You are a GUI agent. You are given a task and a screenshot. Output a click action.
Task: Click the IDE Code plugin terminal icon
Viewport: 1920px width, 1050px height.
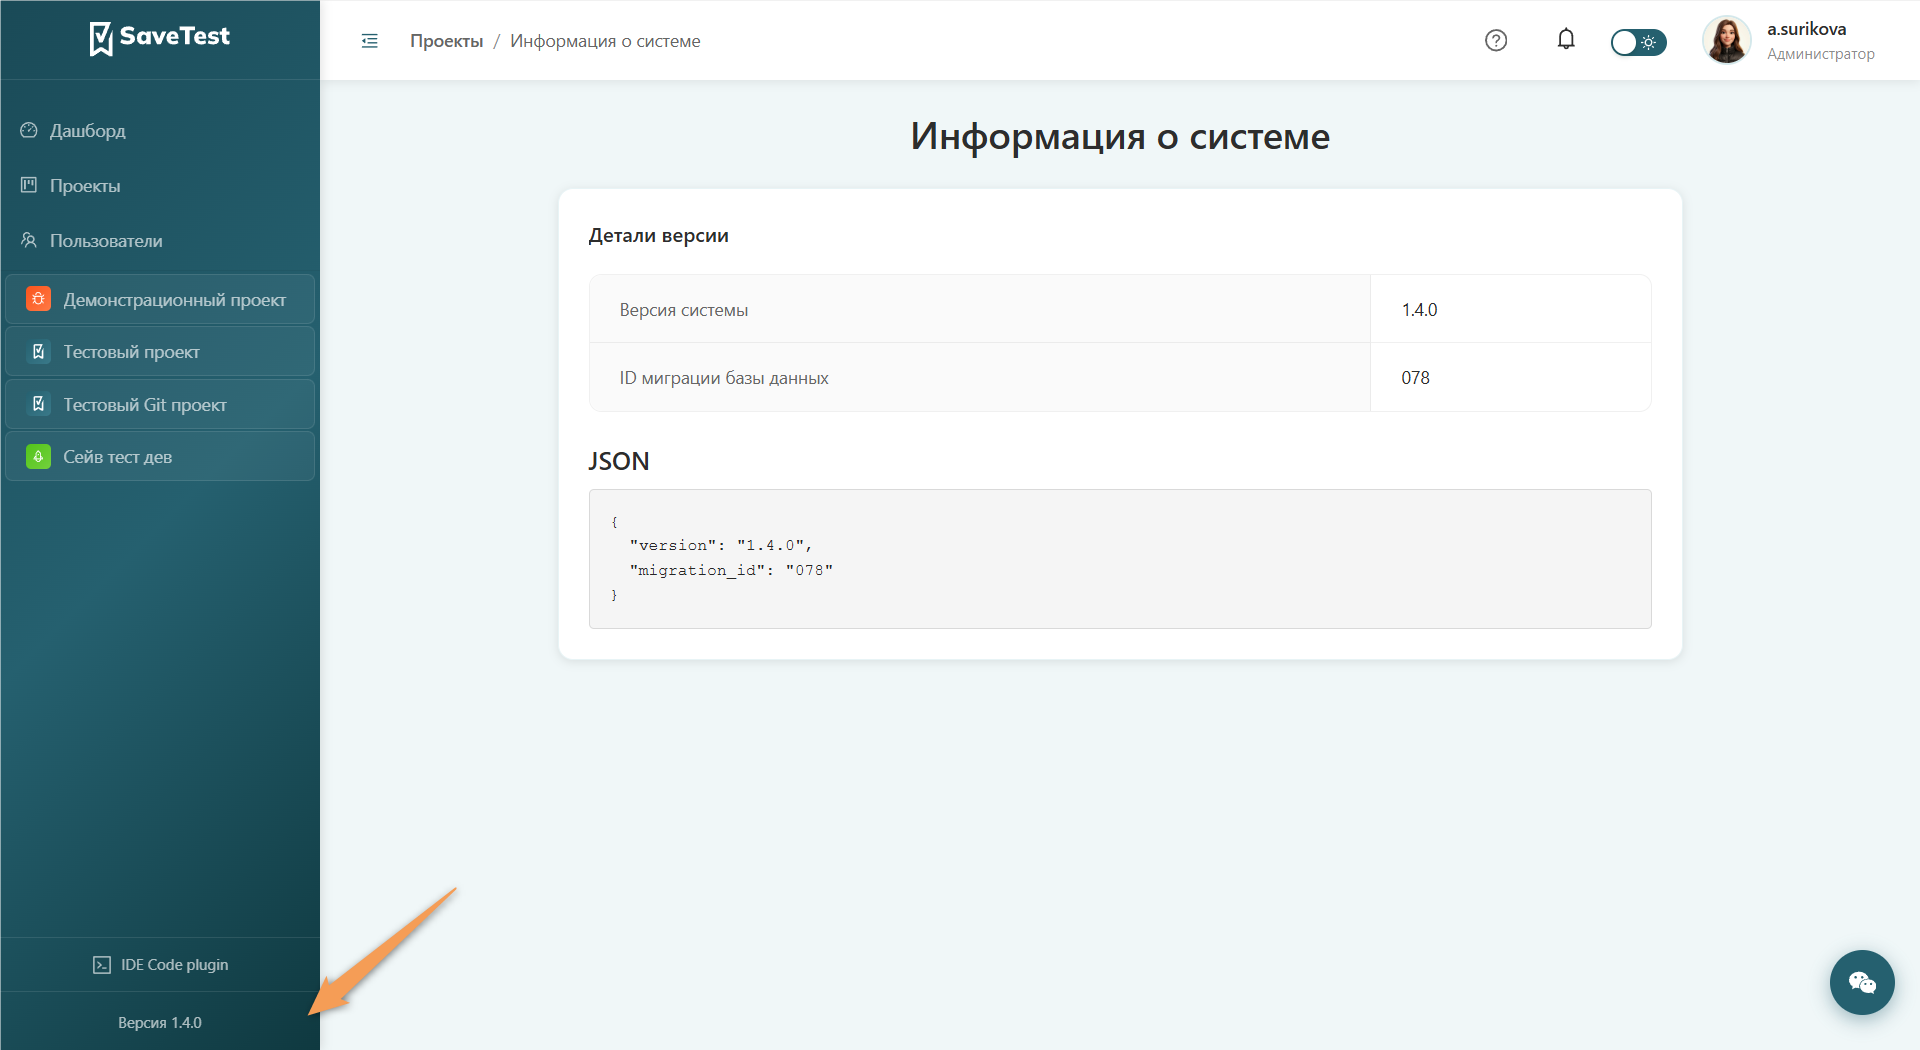coord(102,965)
